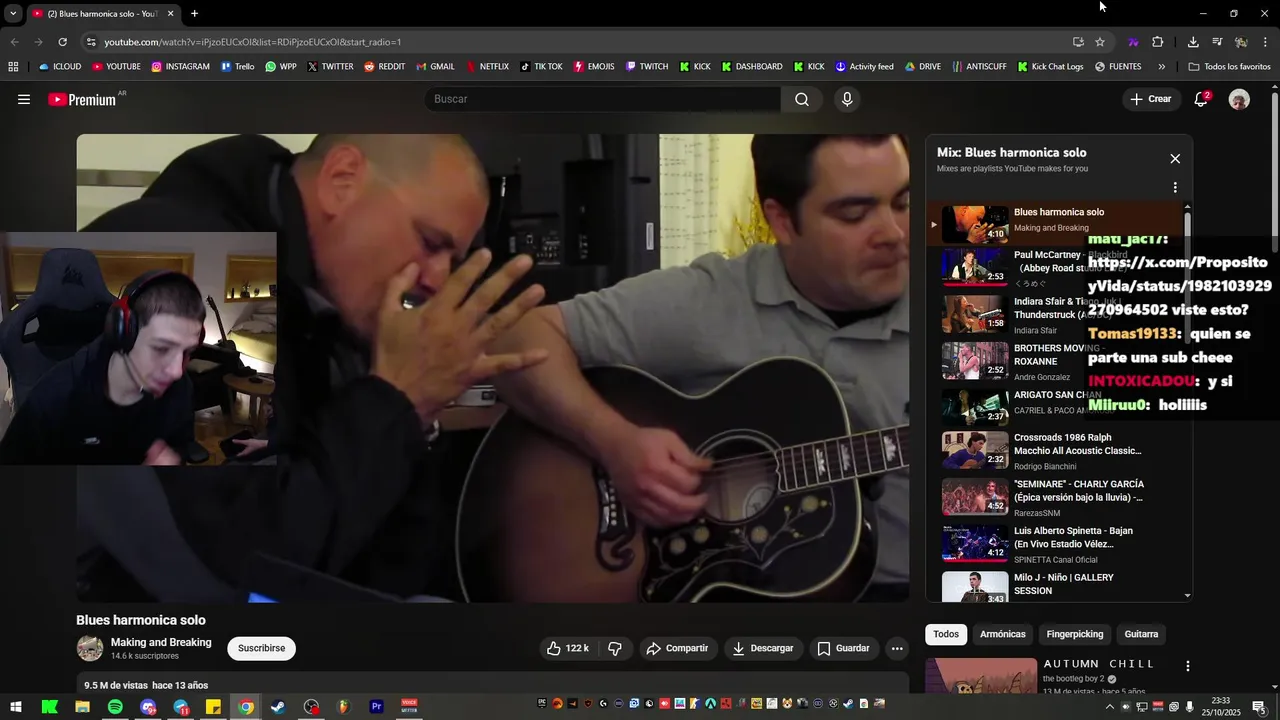Like the video with thumbs up
The width and height of the screenshot is (1280, 720).
coord(567,648)
